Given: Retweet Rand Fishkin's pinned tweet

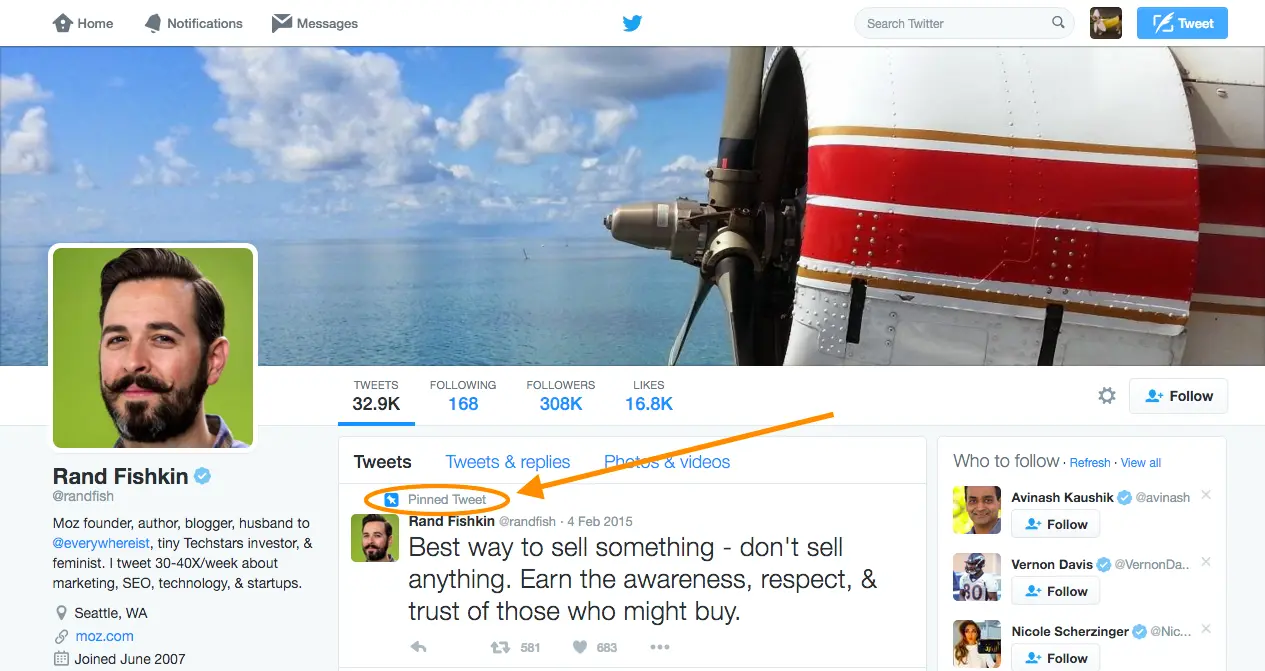Looking at the screenshot, I should coord(500,647).
